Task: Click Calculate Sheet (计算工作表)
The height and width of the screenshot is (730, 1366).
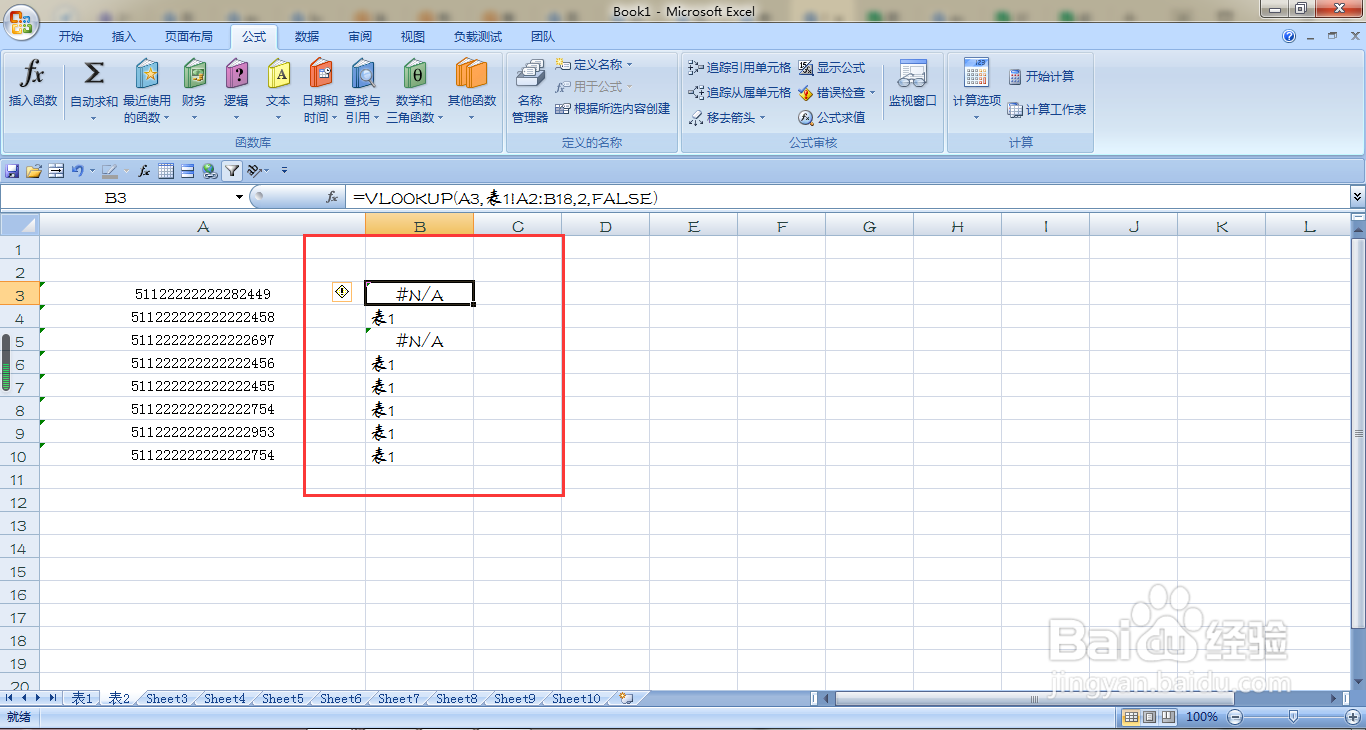Action: [1047, 110]
